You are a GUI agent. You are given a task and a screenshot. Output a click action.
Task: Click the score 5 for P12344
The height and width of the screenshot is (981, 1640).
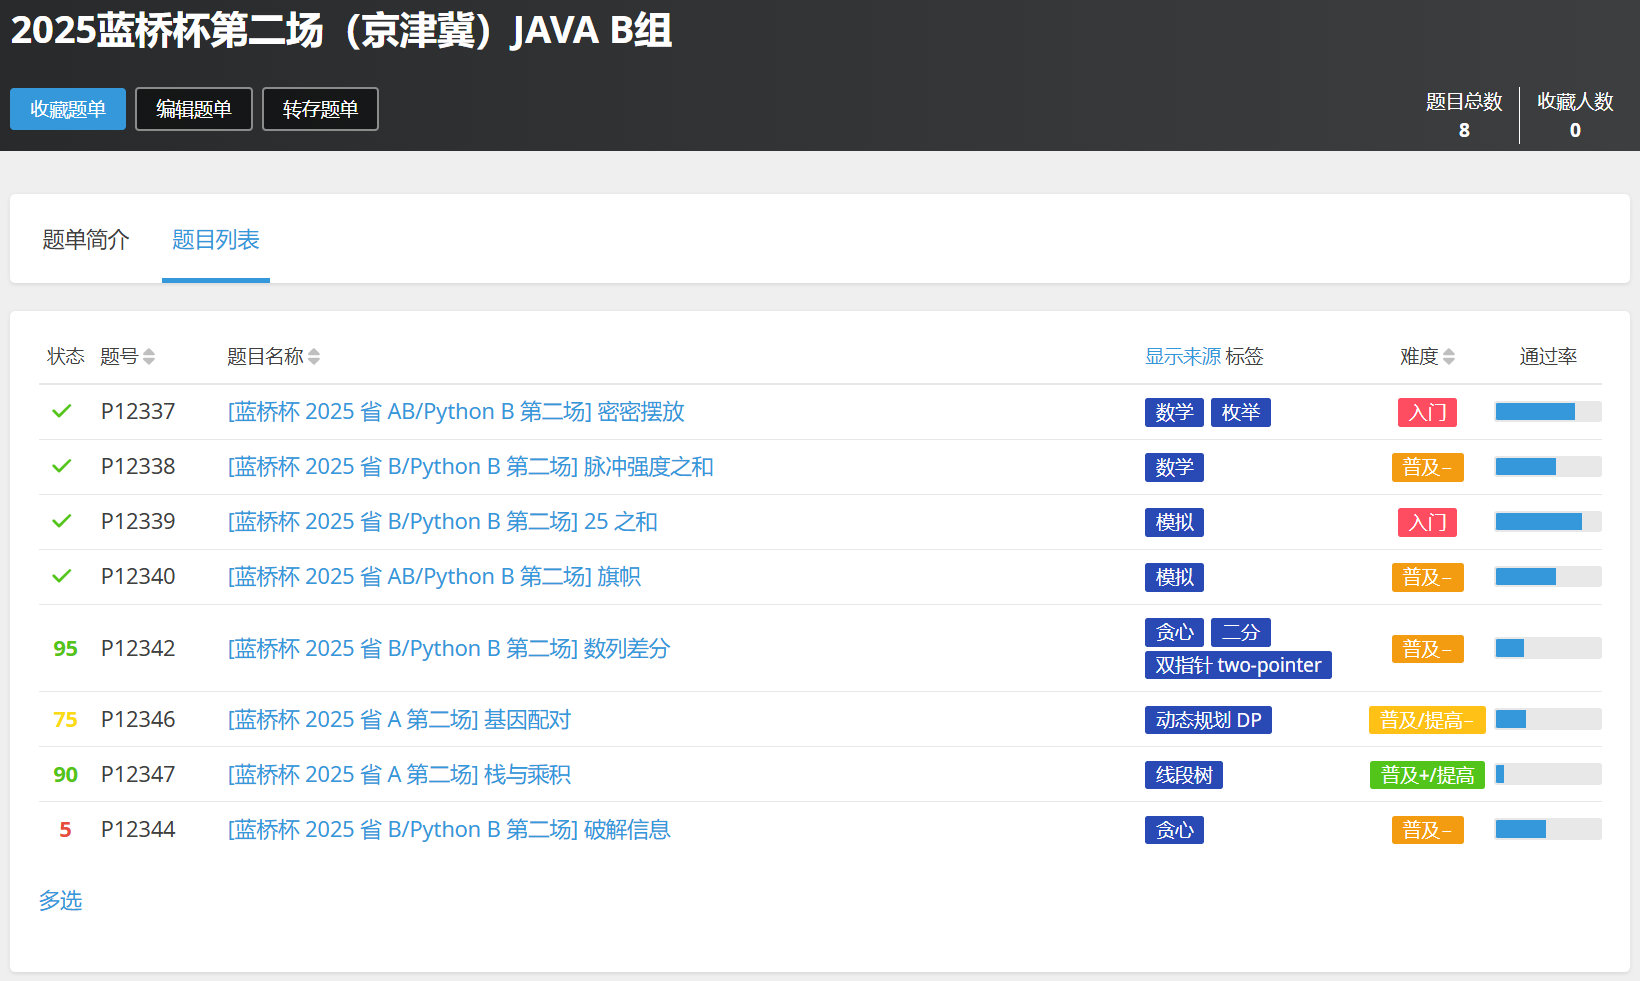pos(65,830)
